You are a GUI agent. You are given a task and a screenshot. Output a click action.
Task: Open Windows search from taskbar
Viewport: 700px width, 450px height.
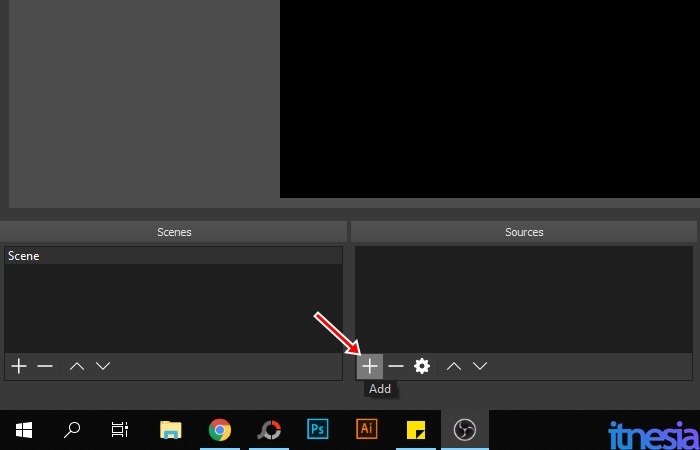tap(72, 430)
